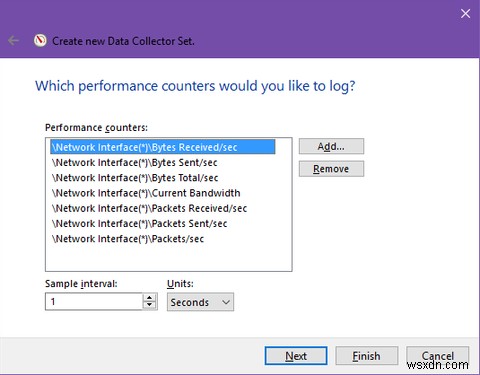Click the Remove button
The width and height of the screenshot is (480, 375).
coord(331,169)
